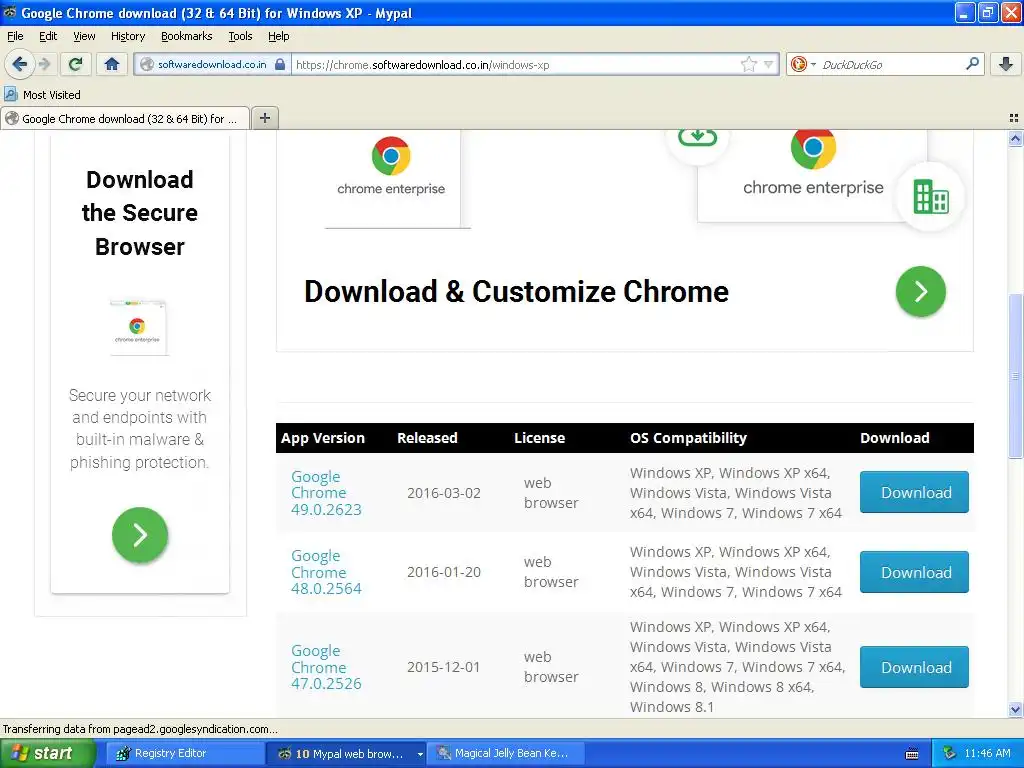Click the App Version column header

point(323,438)
